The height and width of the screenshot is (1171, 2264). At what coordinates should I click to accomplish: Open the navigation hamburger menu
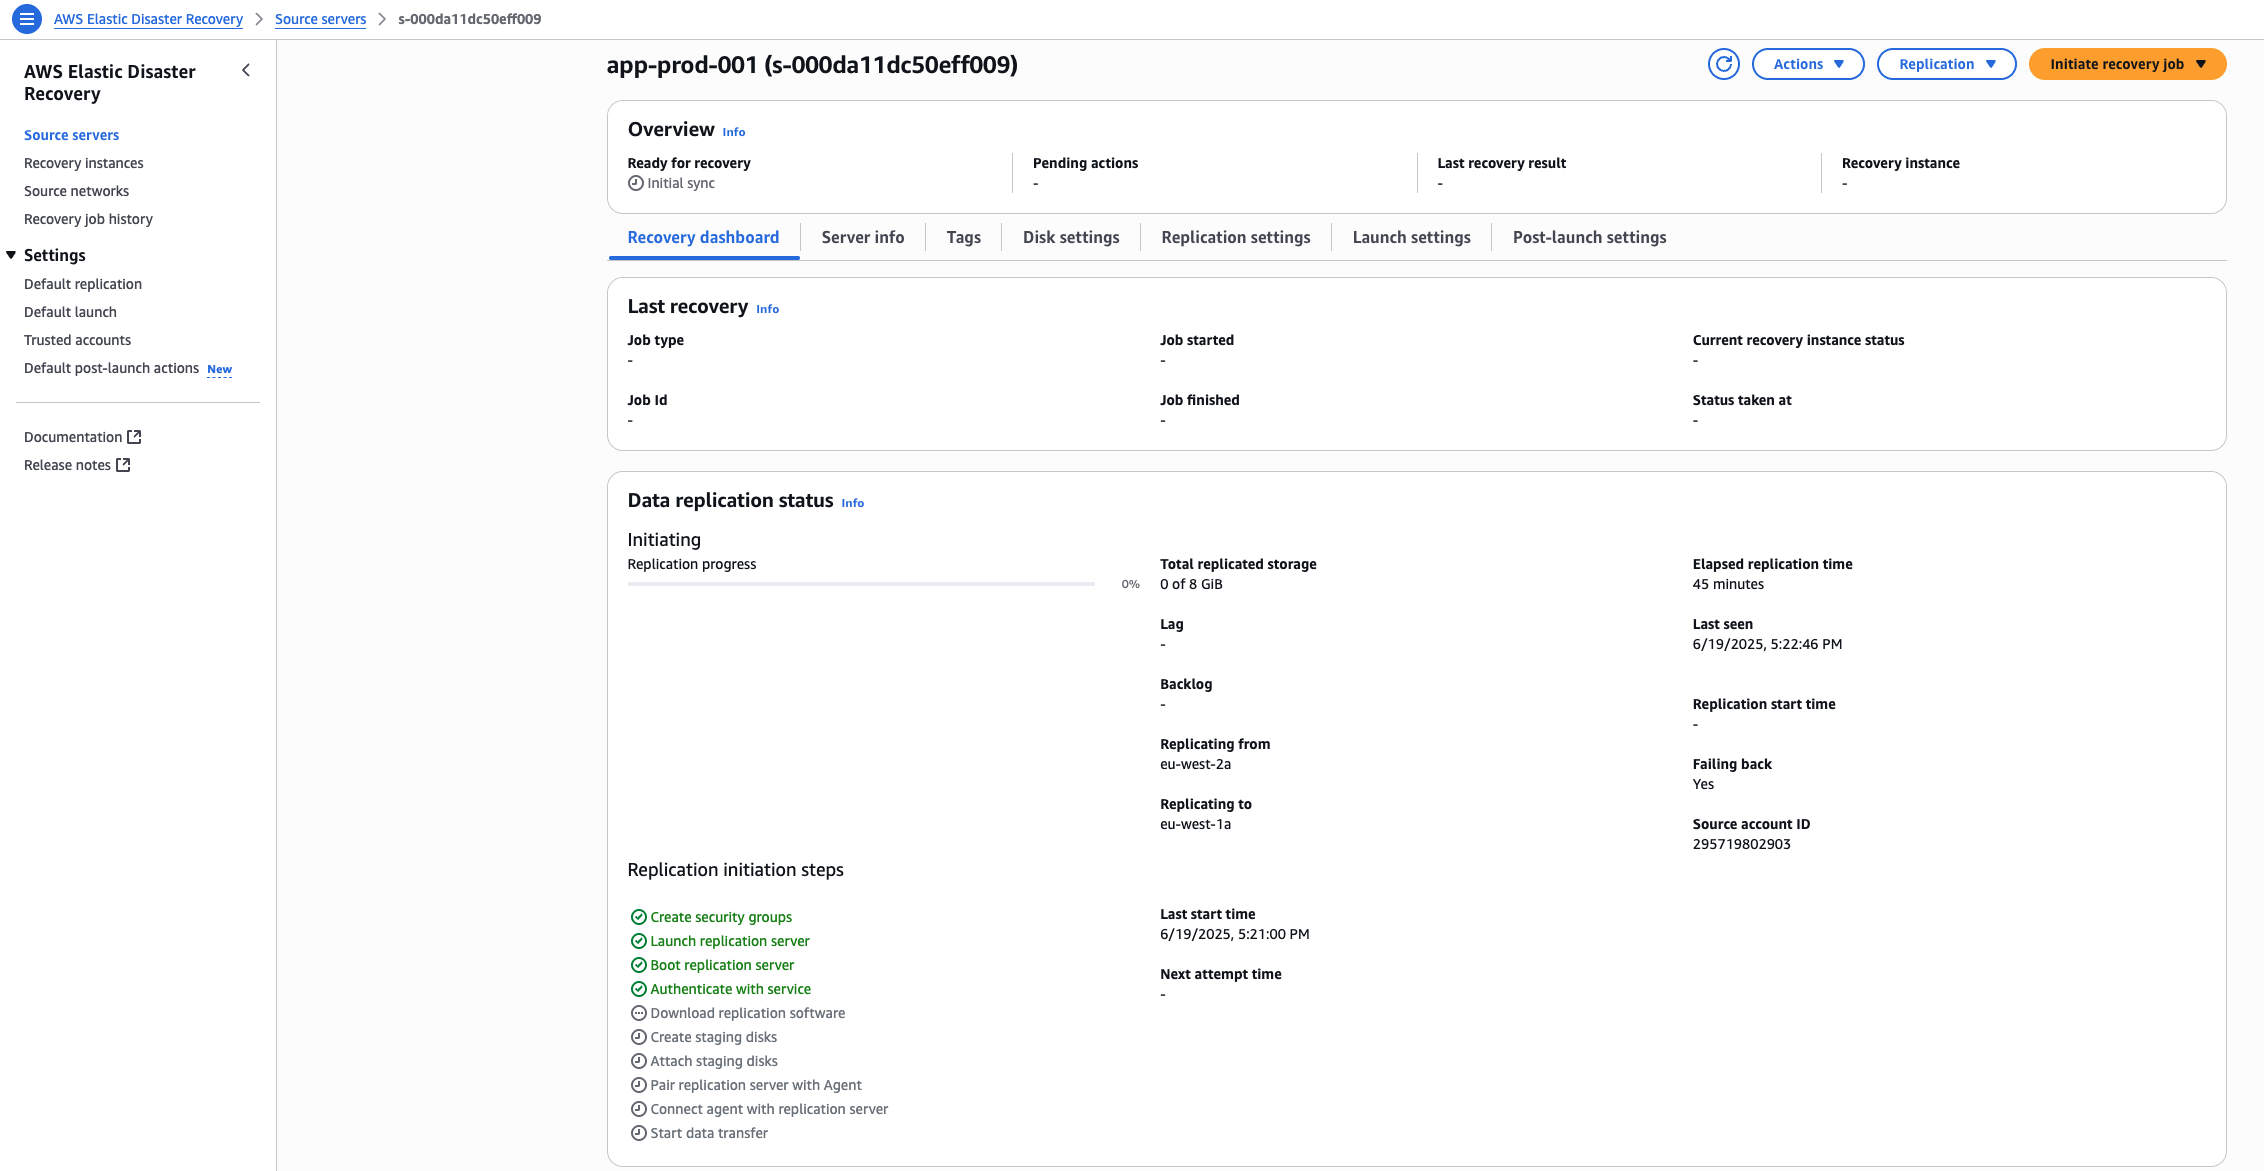(x=25, y=18)
